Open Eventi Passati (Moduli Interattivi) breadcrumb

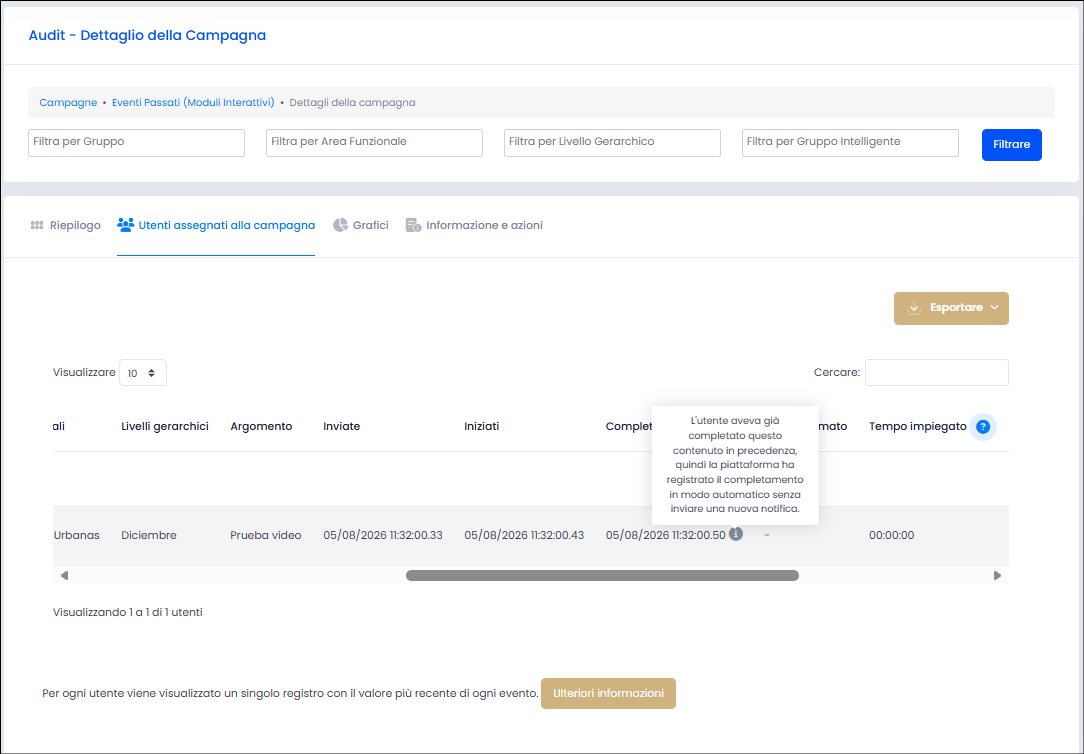tap(193, 102)
